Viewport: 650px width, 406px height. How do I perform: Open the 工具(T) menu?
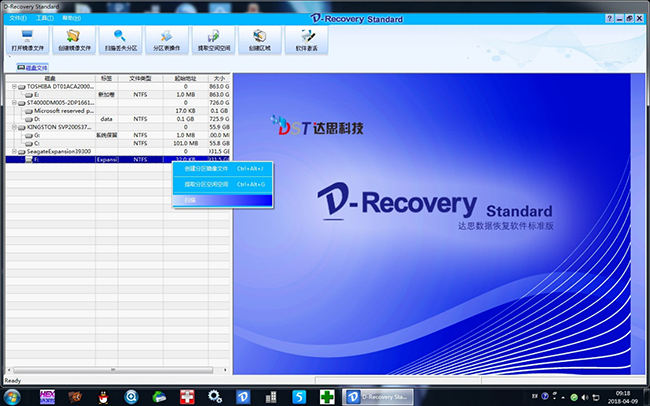pos(44,18)
